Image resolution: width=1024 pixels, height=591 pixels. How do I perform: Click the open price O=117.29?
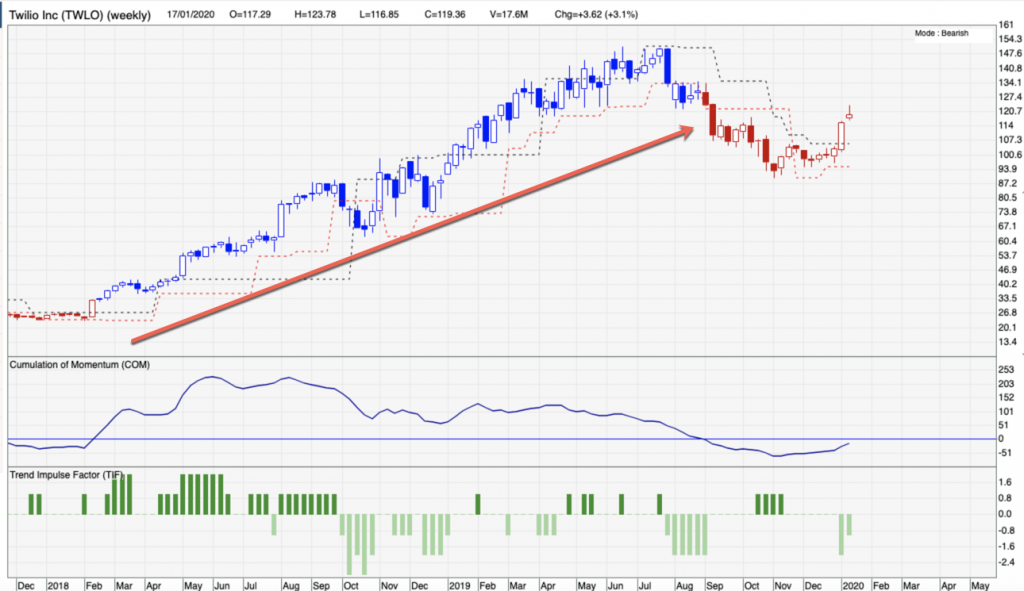click(x=250, y=14)
